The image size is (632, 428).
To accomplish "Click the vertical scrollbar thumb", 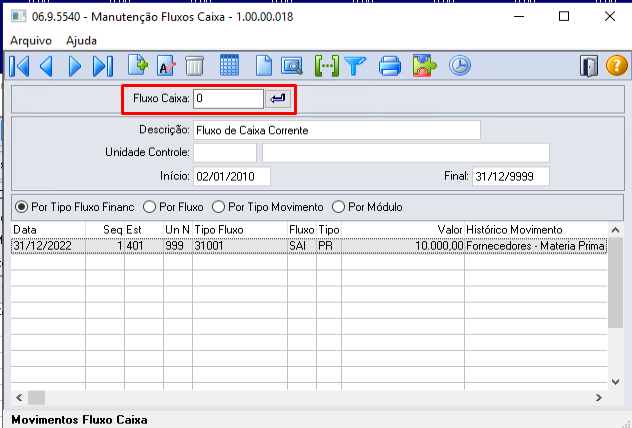I will (615, 283).
